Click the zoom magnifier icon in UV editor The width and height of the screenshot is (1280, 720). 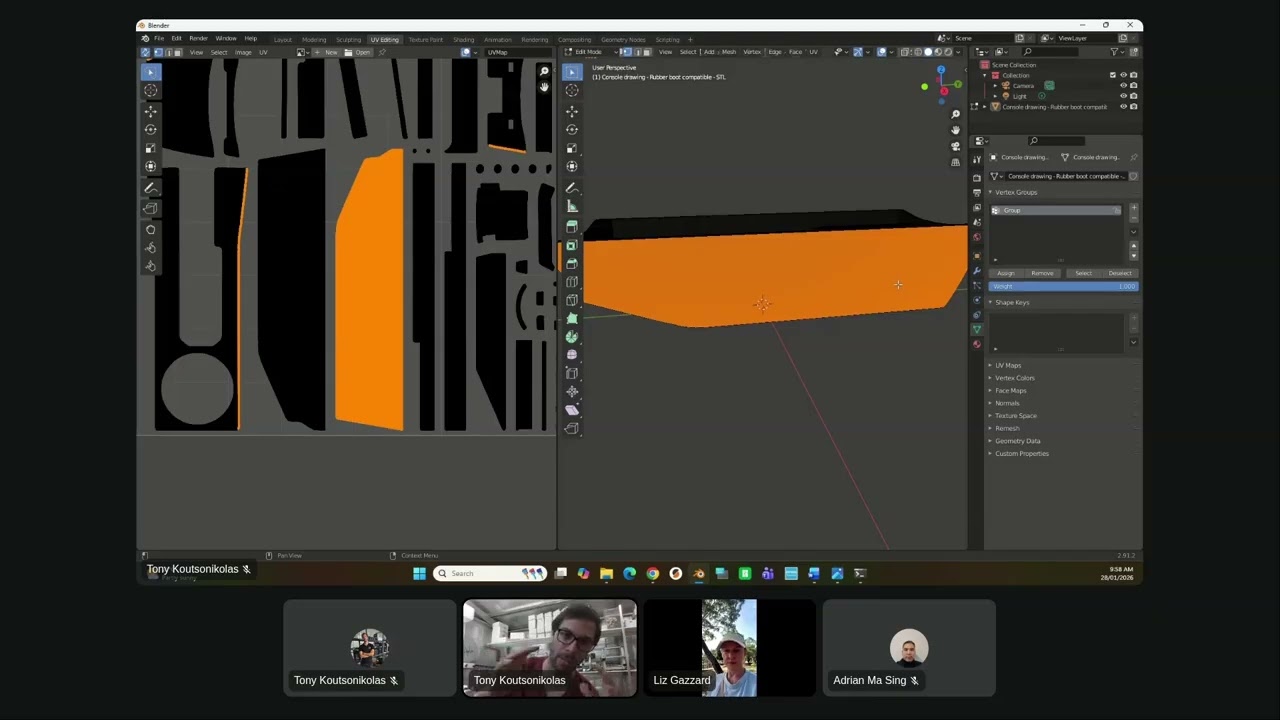click(544, 71)
